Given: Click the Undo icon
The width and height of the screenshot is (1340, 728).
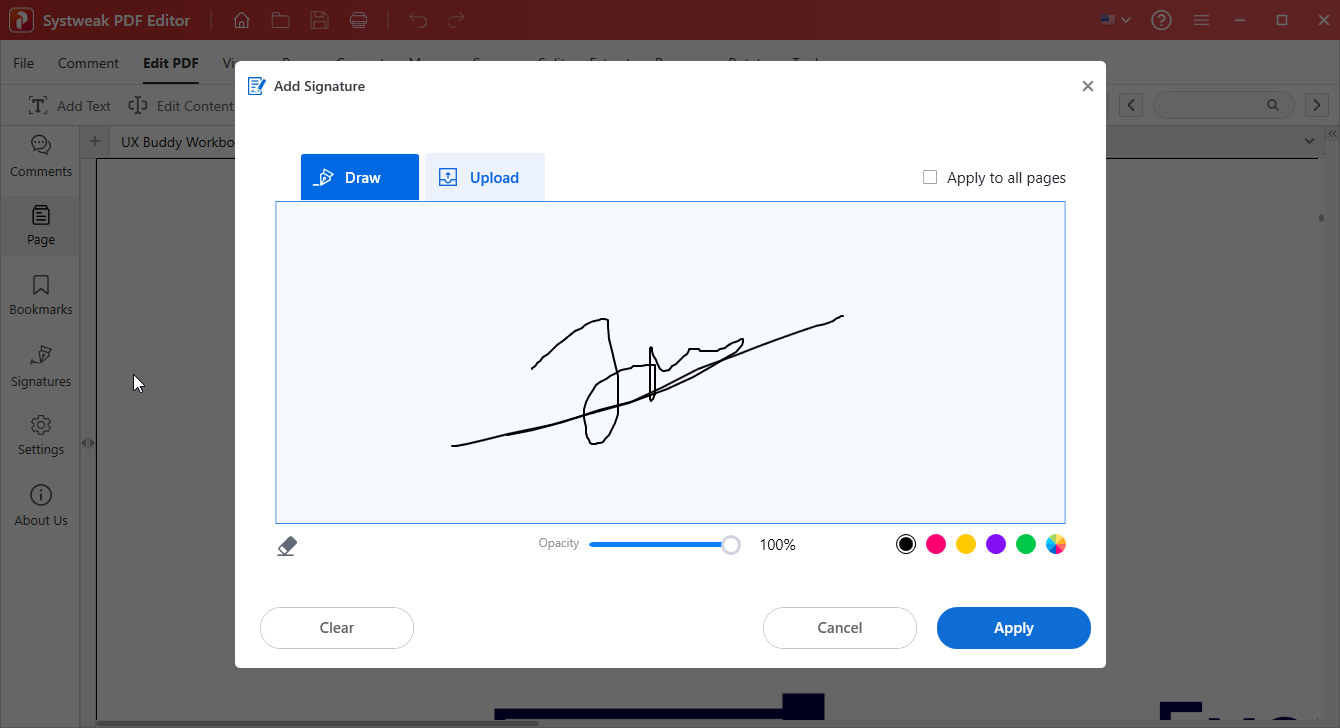Looking at the screenshot, I should coord(417,20).
